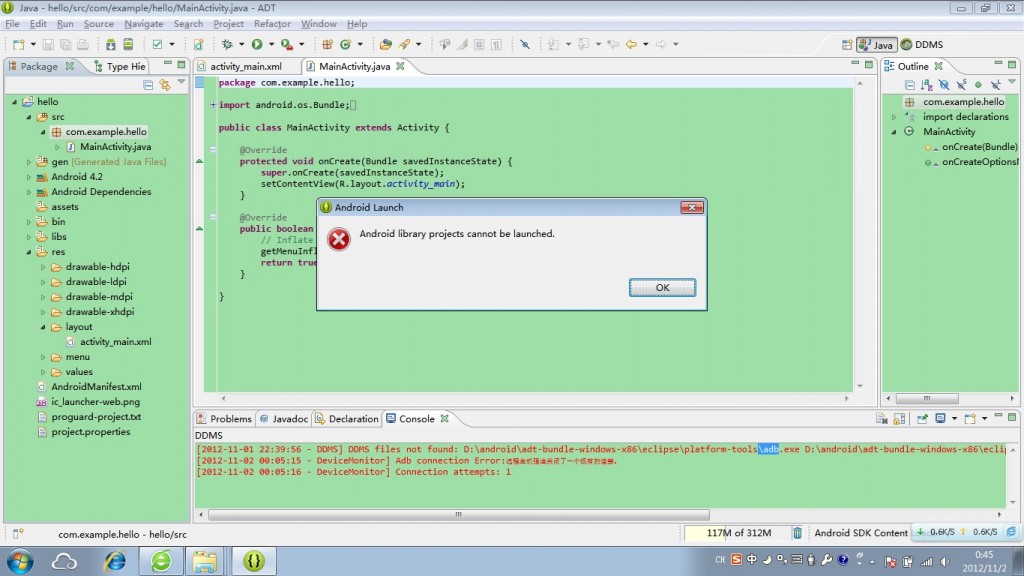Select the Java perspective button
The width and height of the screenshot is (1024, 576).
(876, 44)
